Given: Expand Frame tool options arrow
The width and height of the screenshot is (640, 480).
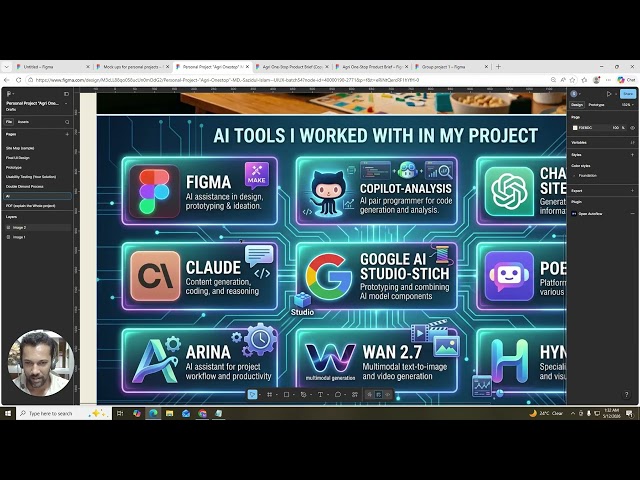Looking at the screenshot, I should click(277, 395).
